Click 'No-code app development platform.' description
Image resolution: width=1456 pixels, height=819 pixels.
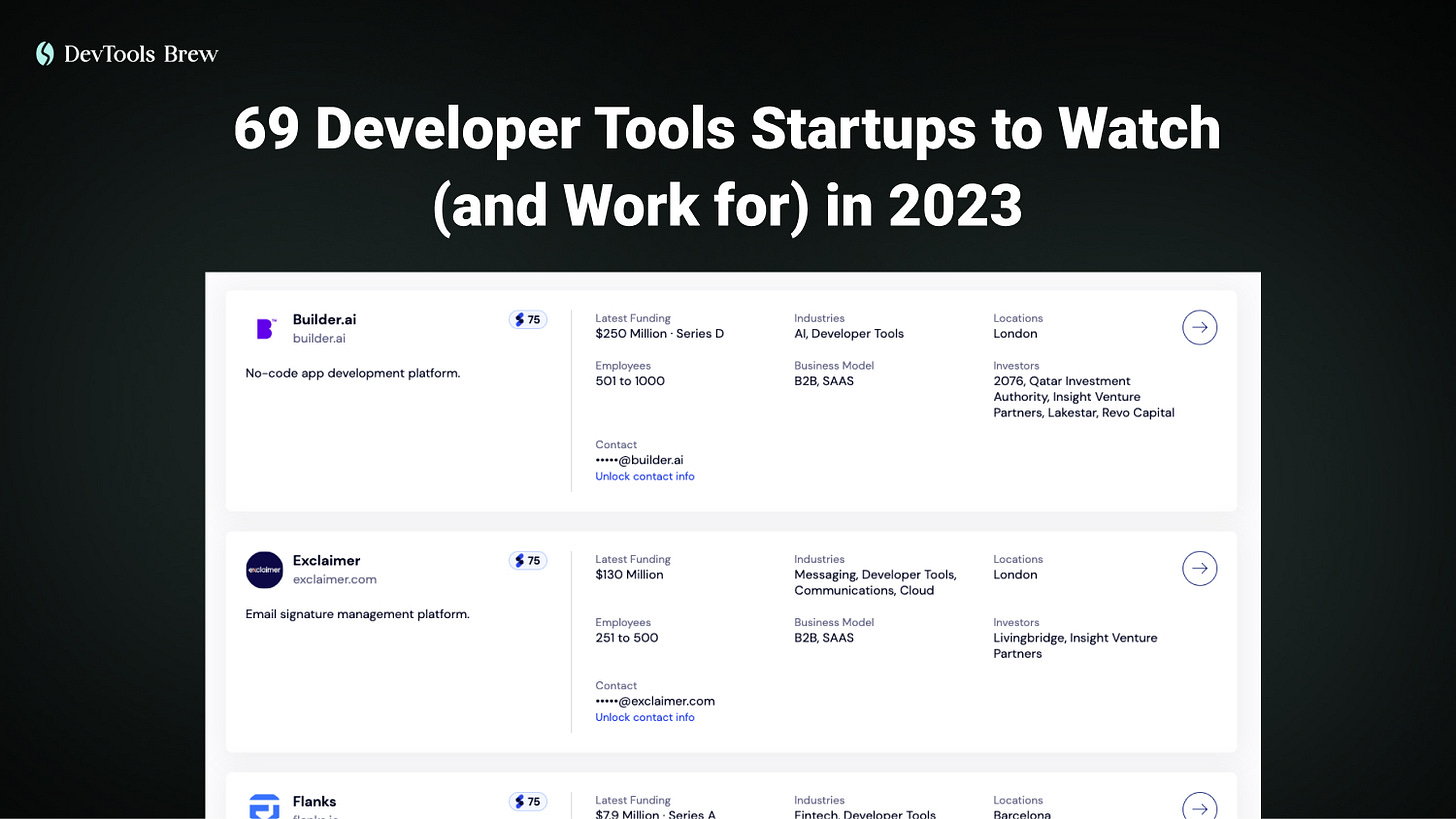(x=353, y=373)
